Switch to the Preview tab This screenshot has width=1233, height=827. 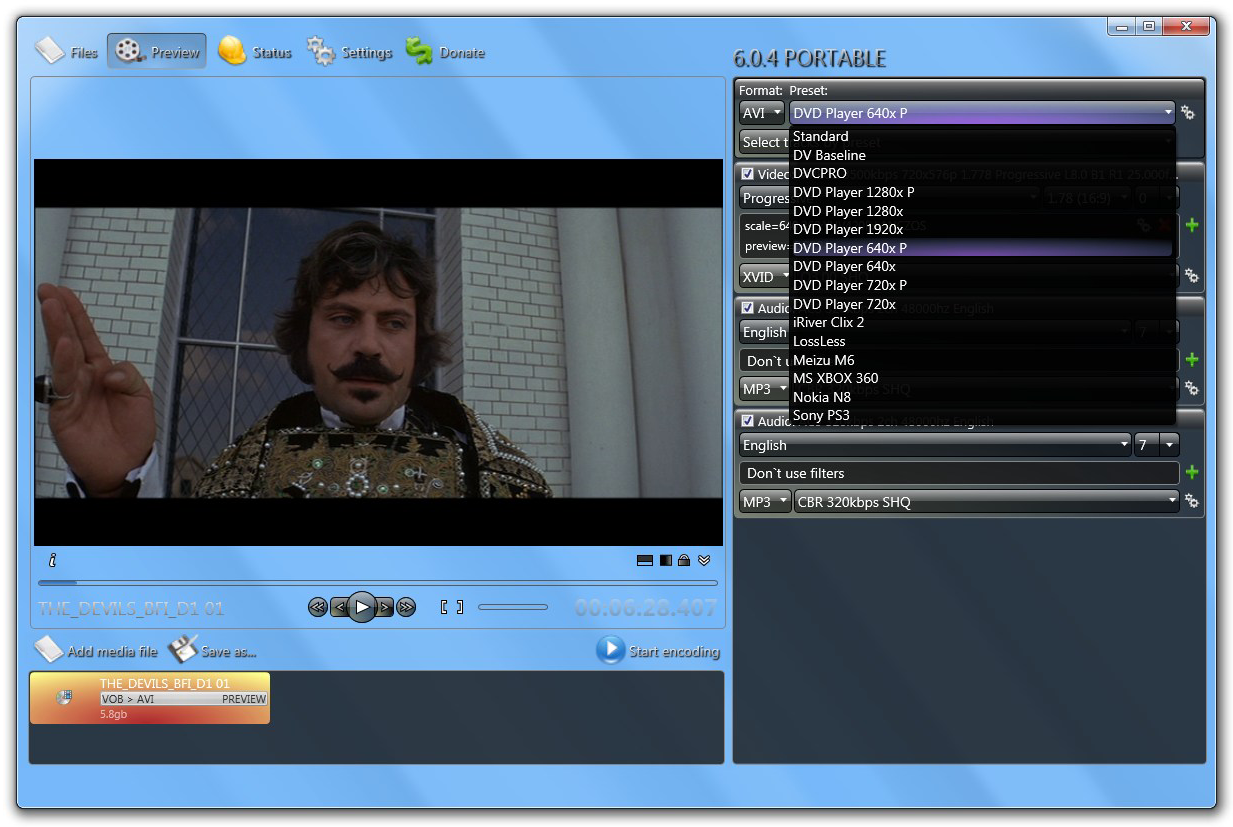157,51
